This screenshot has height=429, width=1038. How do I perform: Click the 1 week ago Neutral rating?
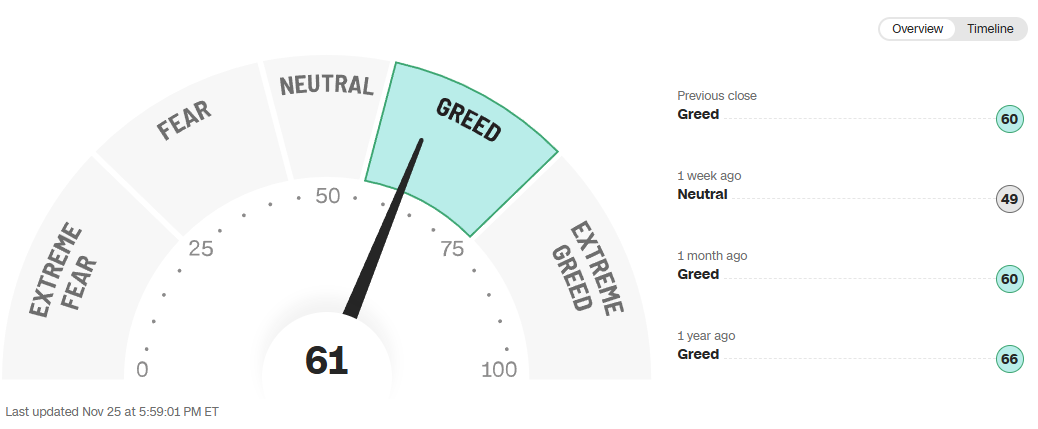(702, 194)
